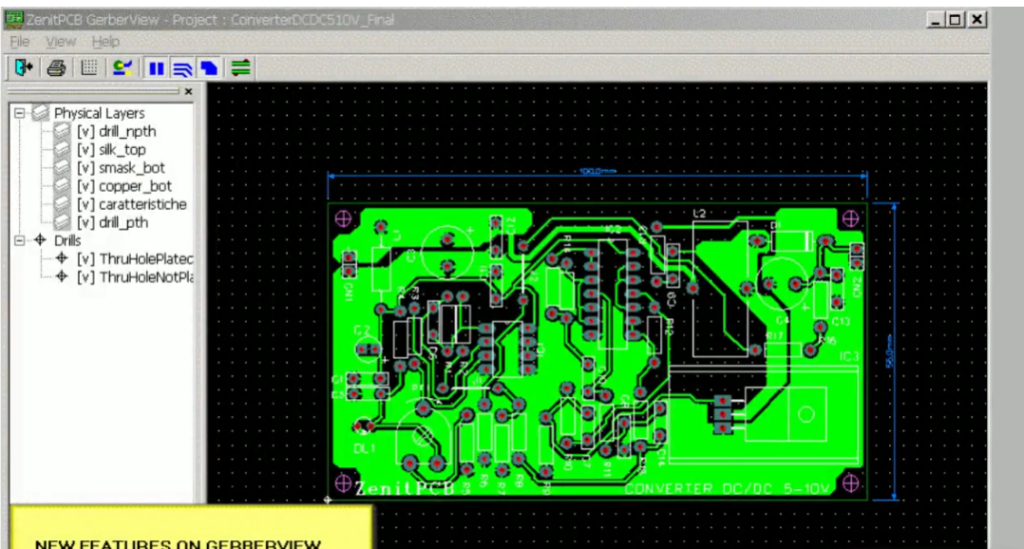Collapse the Drills tree node

coord(20,240)
